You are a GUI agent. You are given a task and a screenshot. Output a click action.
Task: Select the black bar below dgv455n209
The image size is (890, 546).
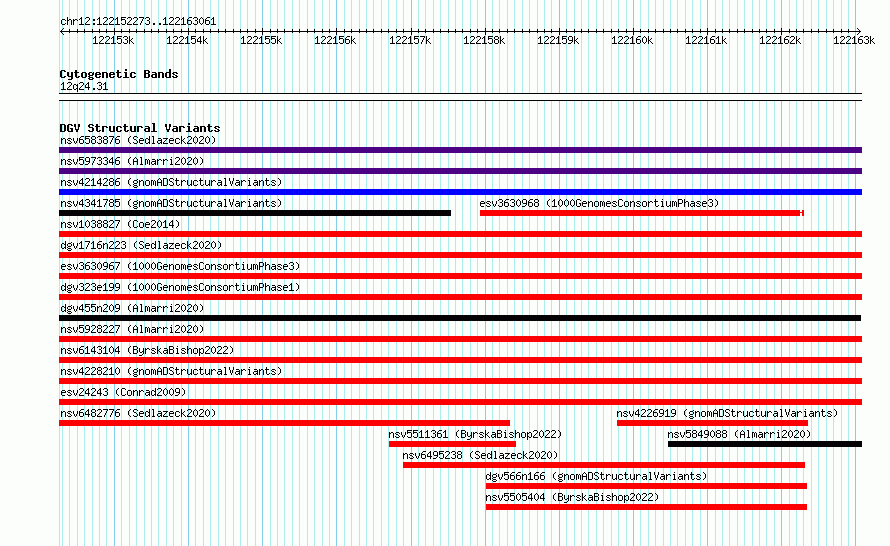pyautogui.click(x=460, y=318)
